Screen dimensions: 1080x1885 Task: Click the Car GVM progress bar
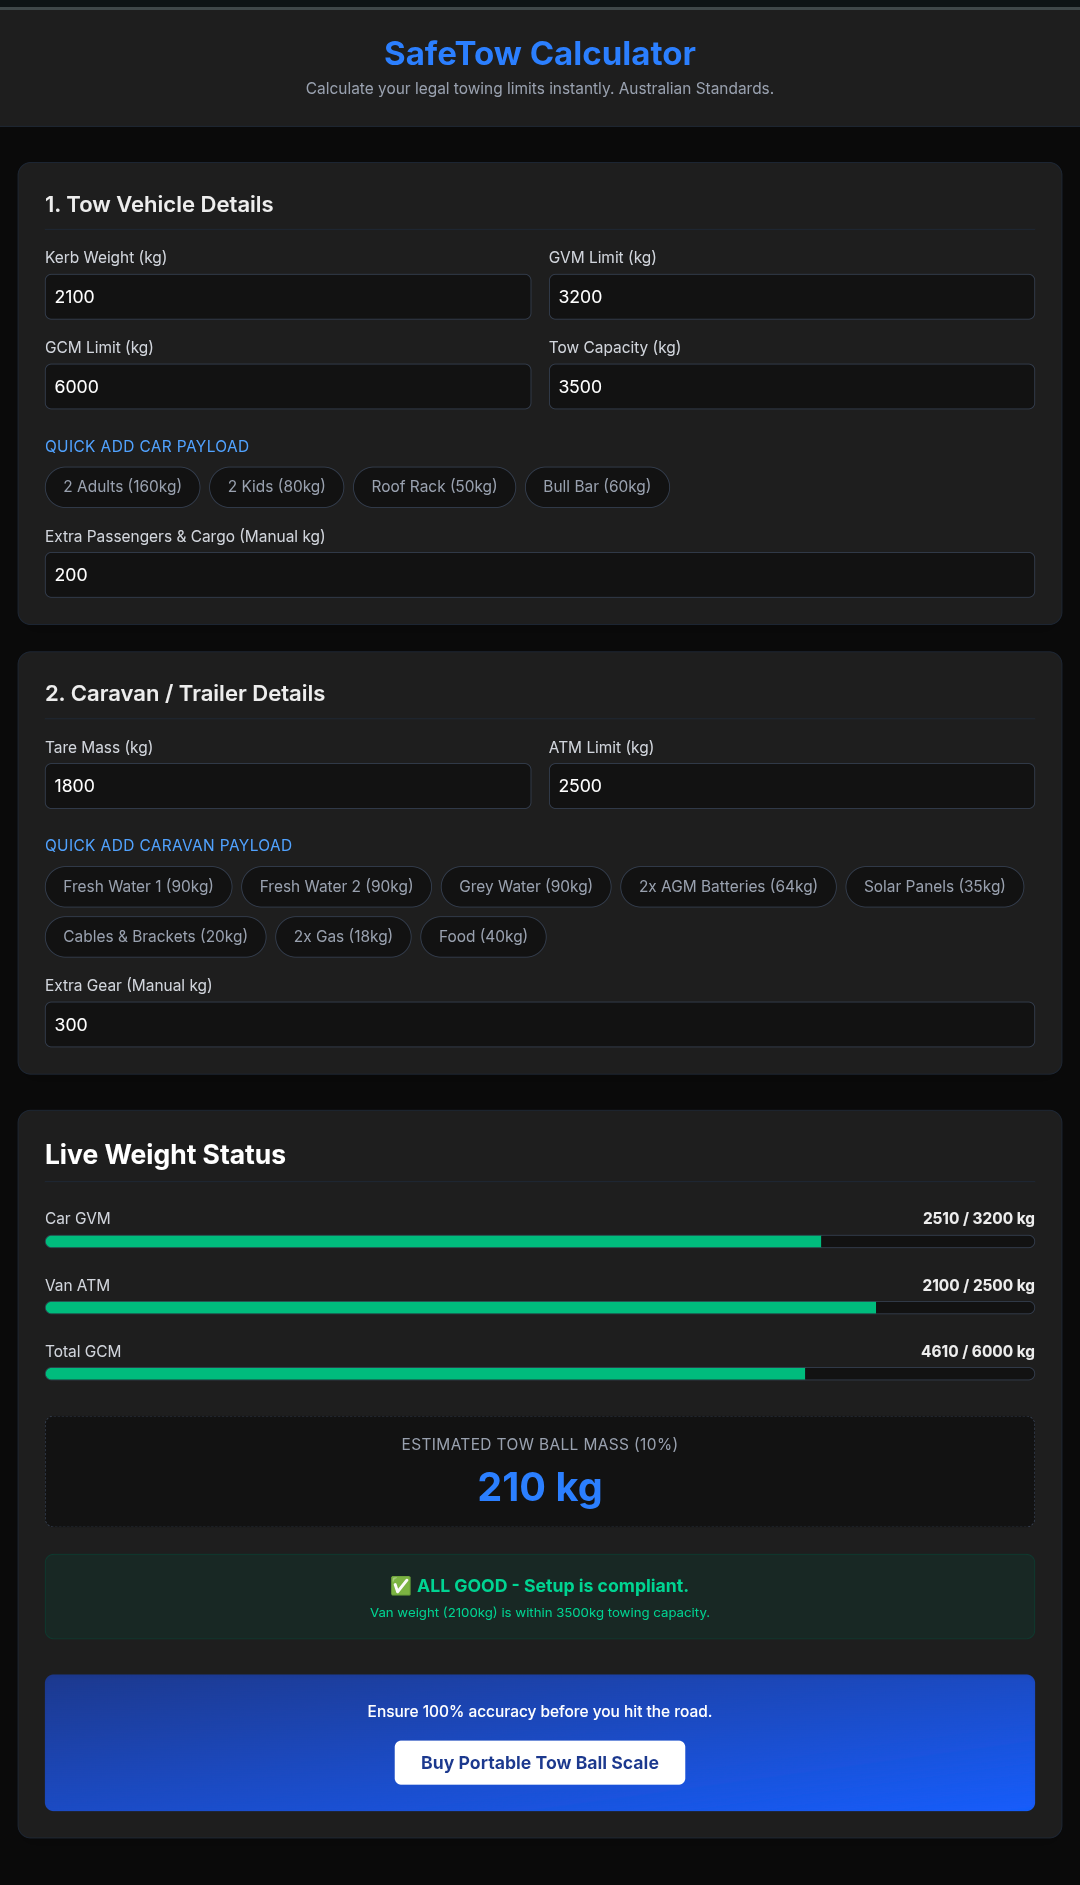click(540, 1242)
